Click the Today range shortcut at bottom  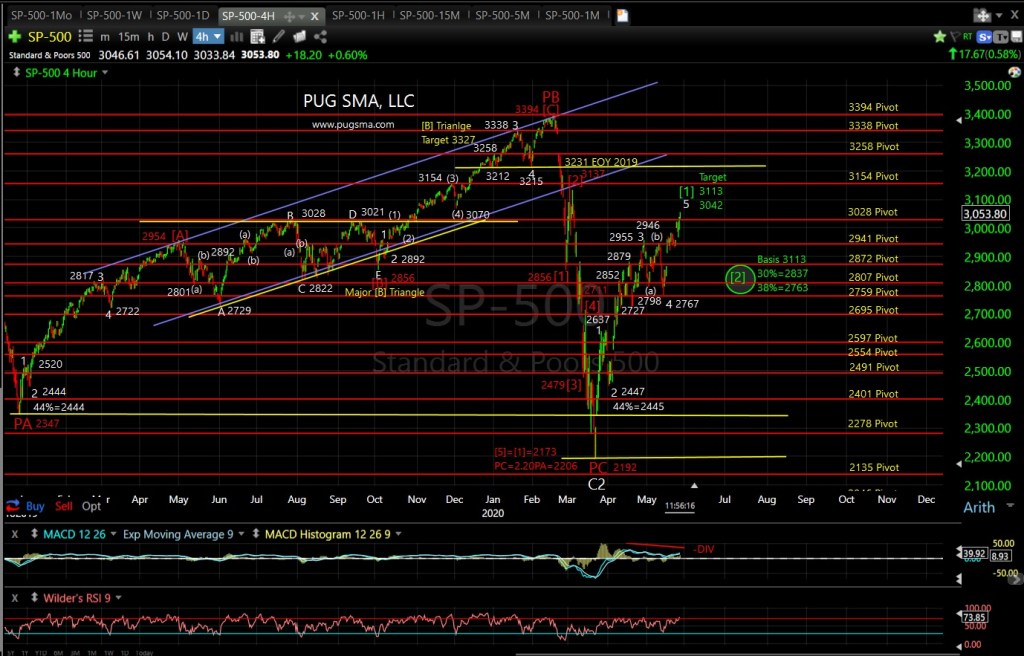pos(144,652)
